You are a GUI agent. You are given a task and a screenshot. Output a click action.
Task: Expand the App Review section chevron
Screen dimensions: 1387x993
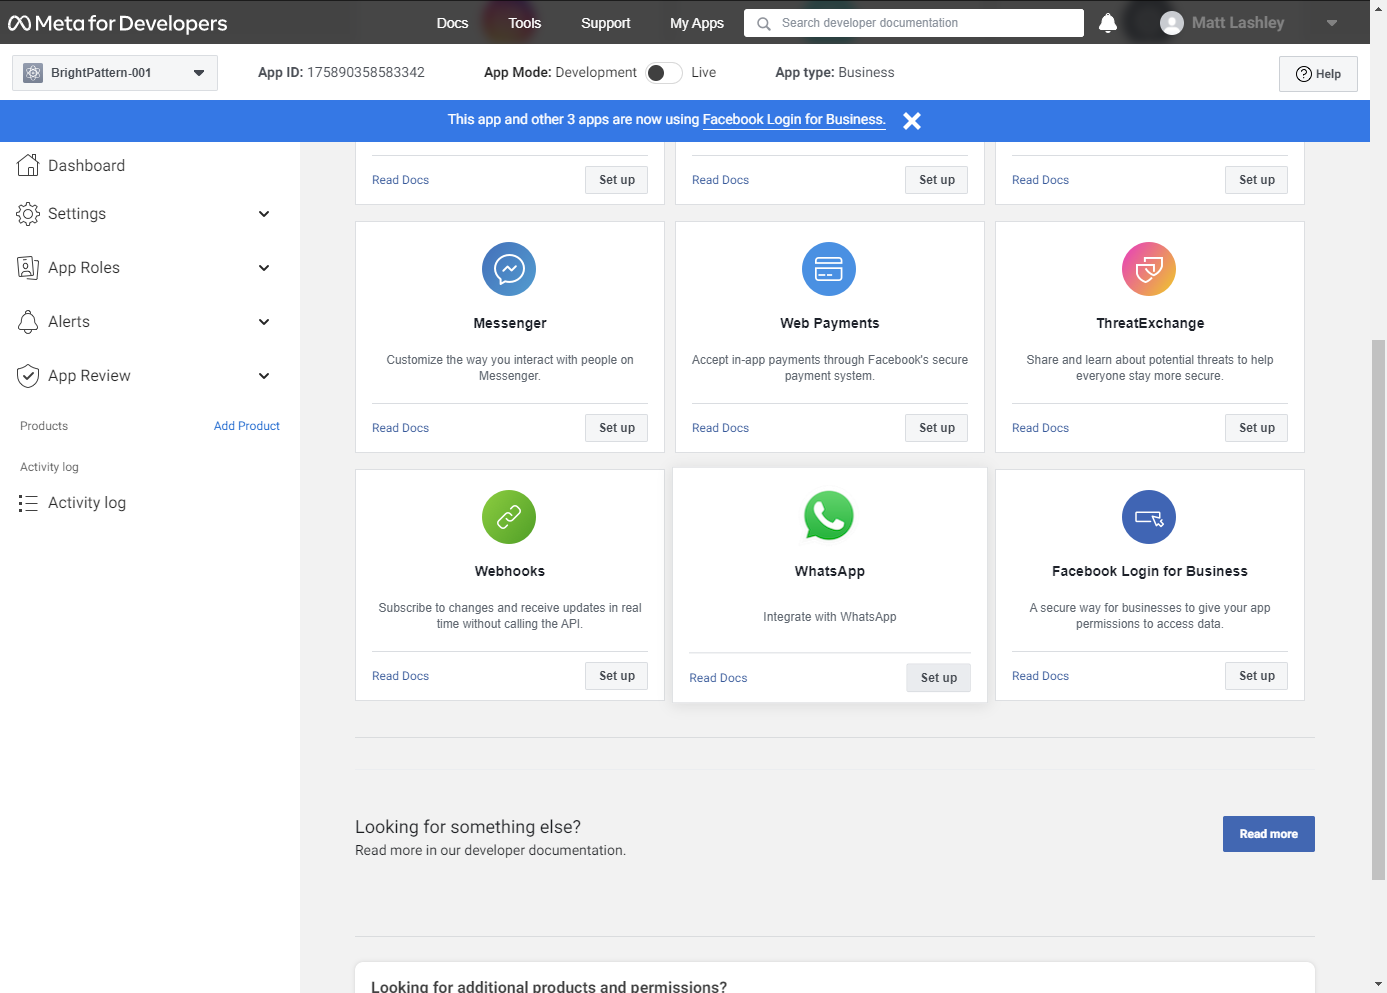click(264, 376)
